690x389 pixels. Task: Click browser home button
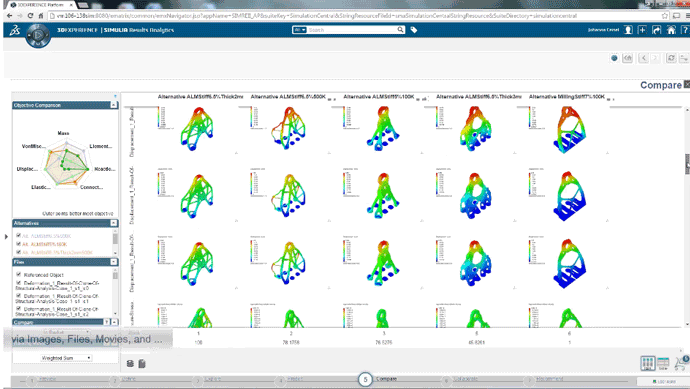[x=40, y=15]
